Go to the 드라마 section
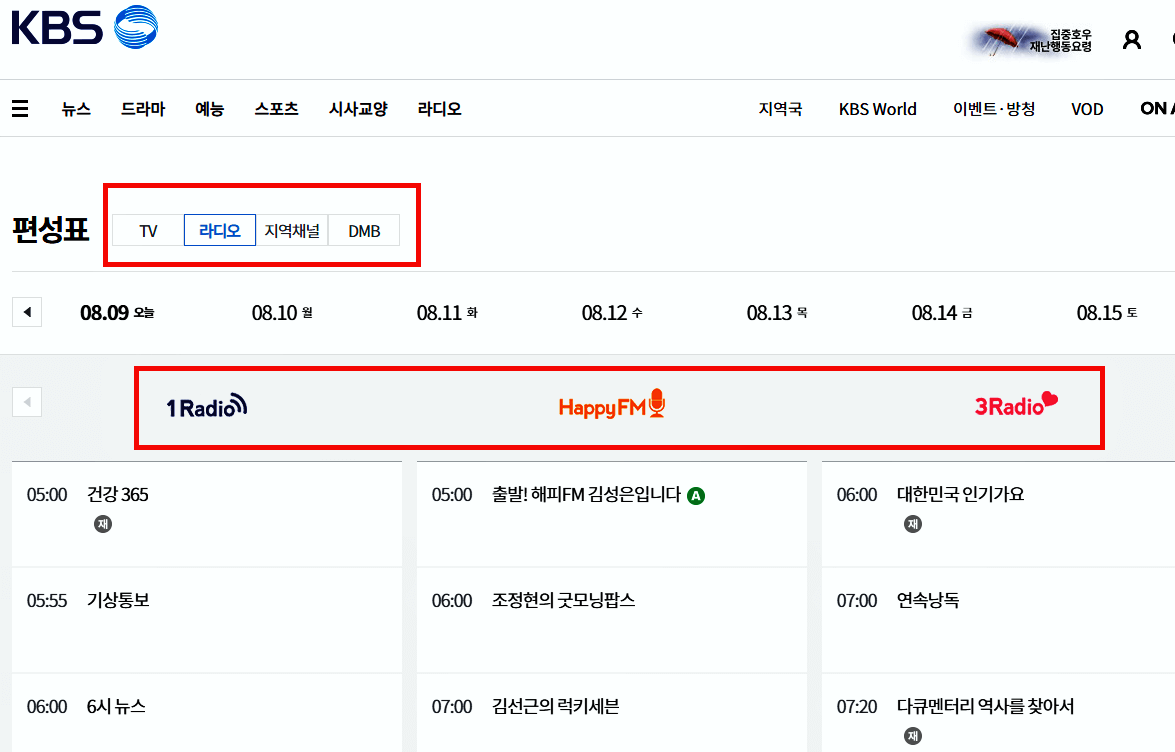1175x752 pixels. point(142,109)
